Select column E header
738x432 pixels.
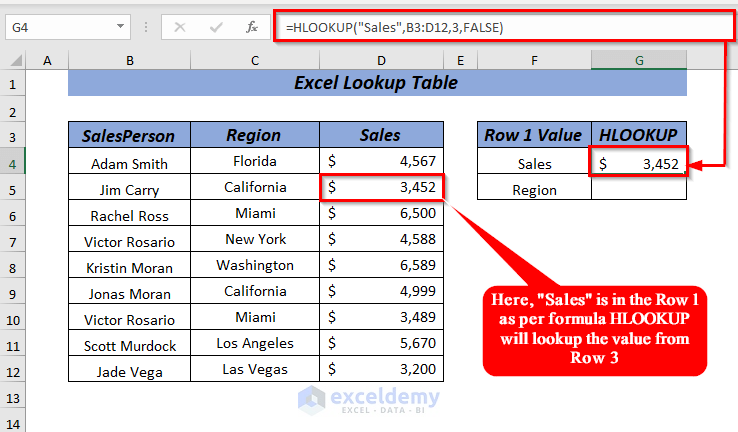pos(460,61)
